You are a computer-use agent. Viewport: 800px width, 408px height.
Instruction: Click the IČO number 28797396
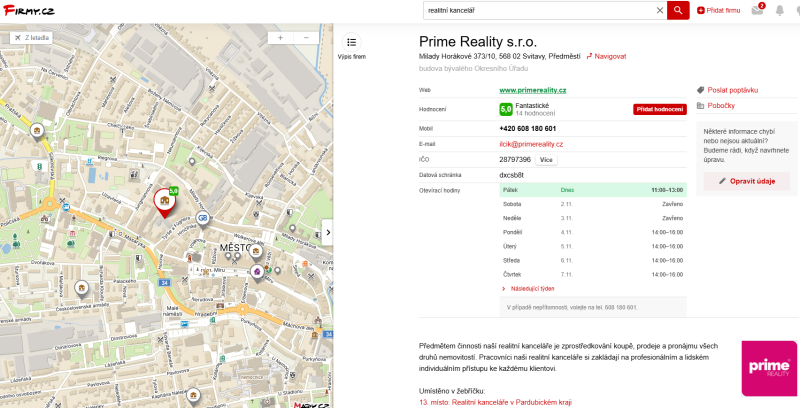point(515,160)
